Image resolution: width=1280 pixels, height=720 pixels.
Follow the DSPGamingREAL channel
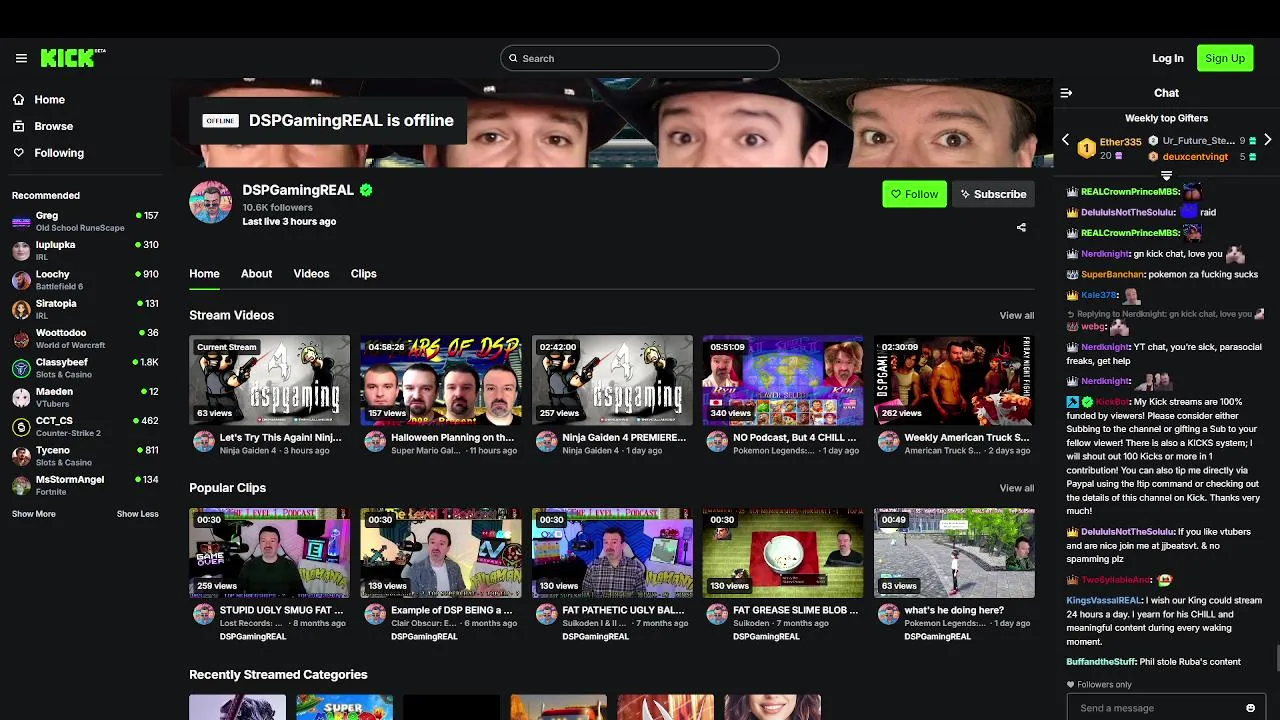coord(914,194)
